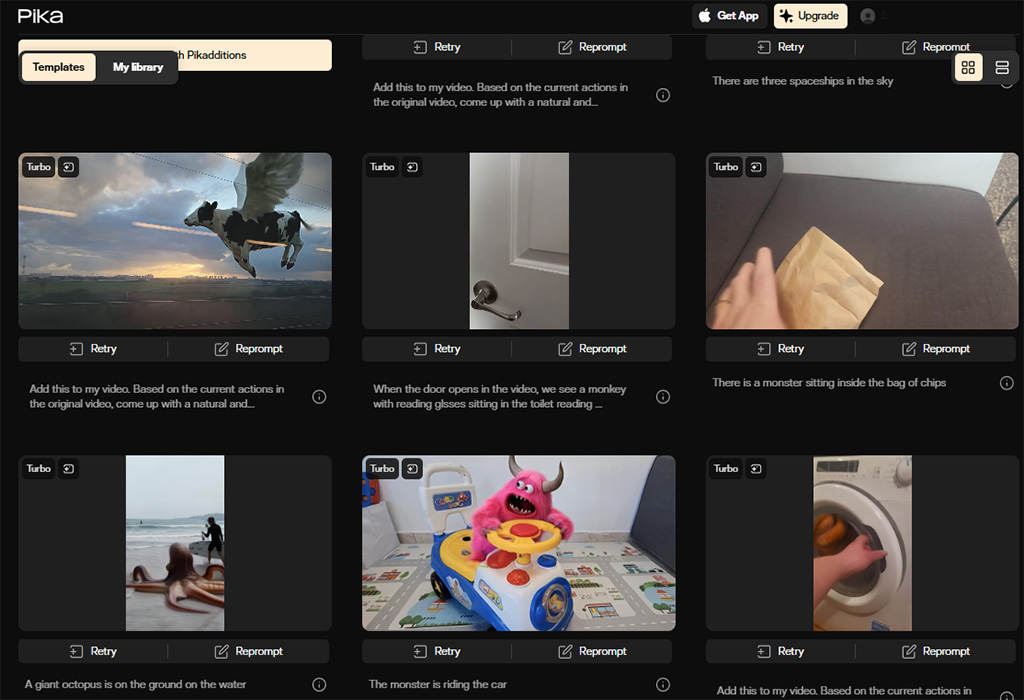Click the Get App button

click(x=729, y=16)
